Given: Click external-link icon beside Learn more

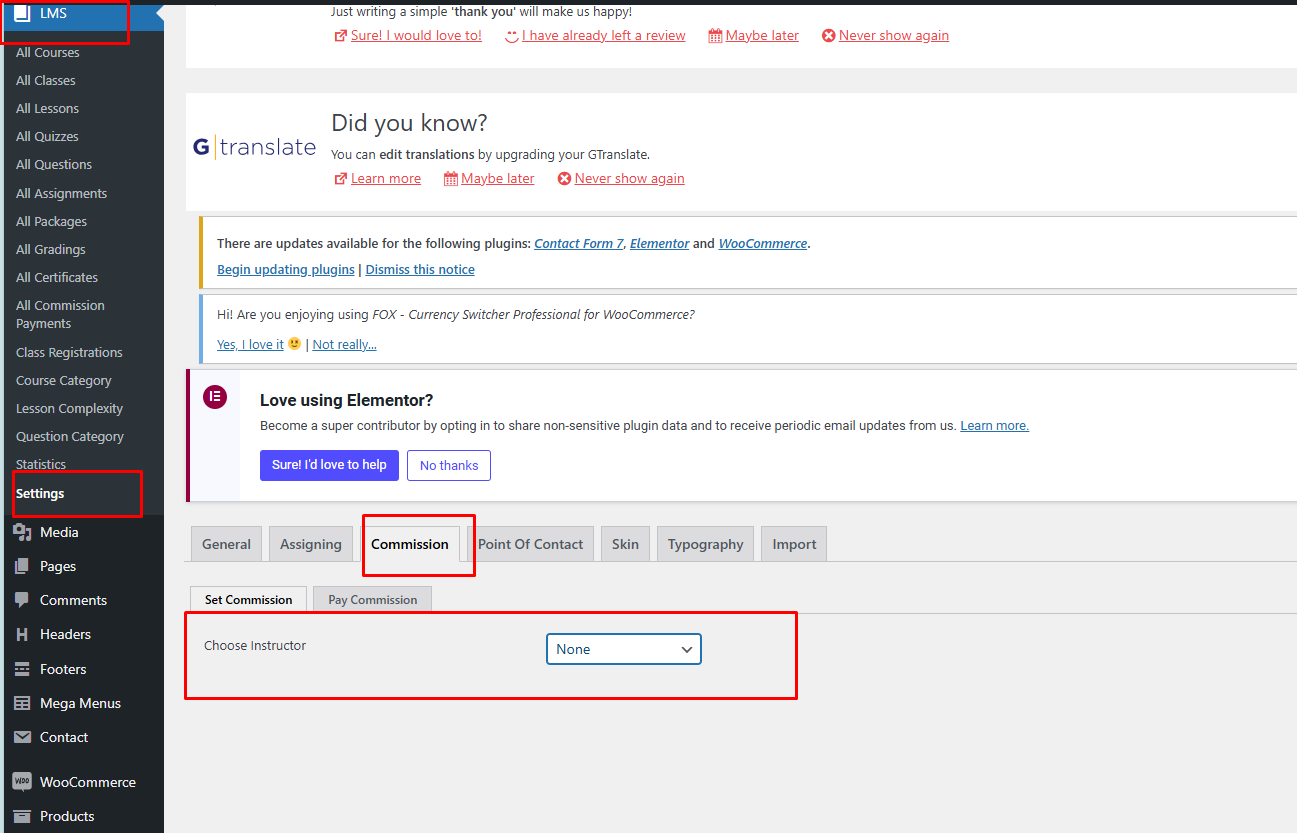Looking at the screenshot, I should click(341, 179).
